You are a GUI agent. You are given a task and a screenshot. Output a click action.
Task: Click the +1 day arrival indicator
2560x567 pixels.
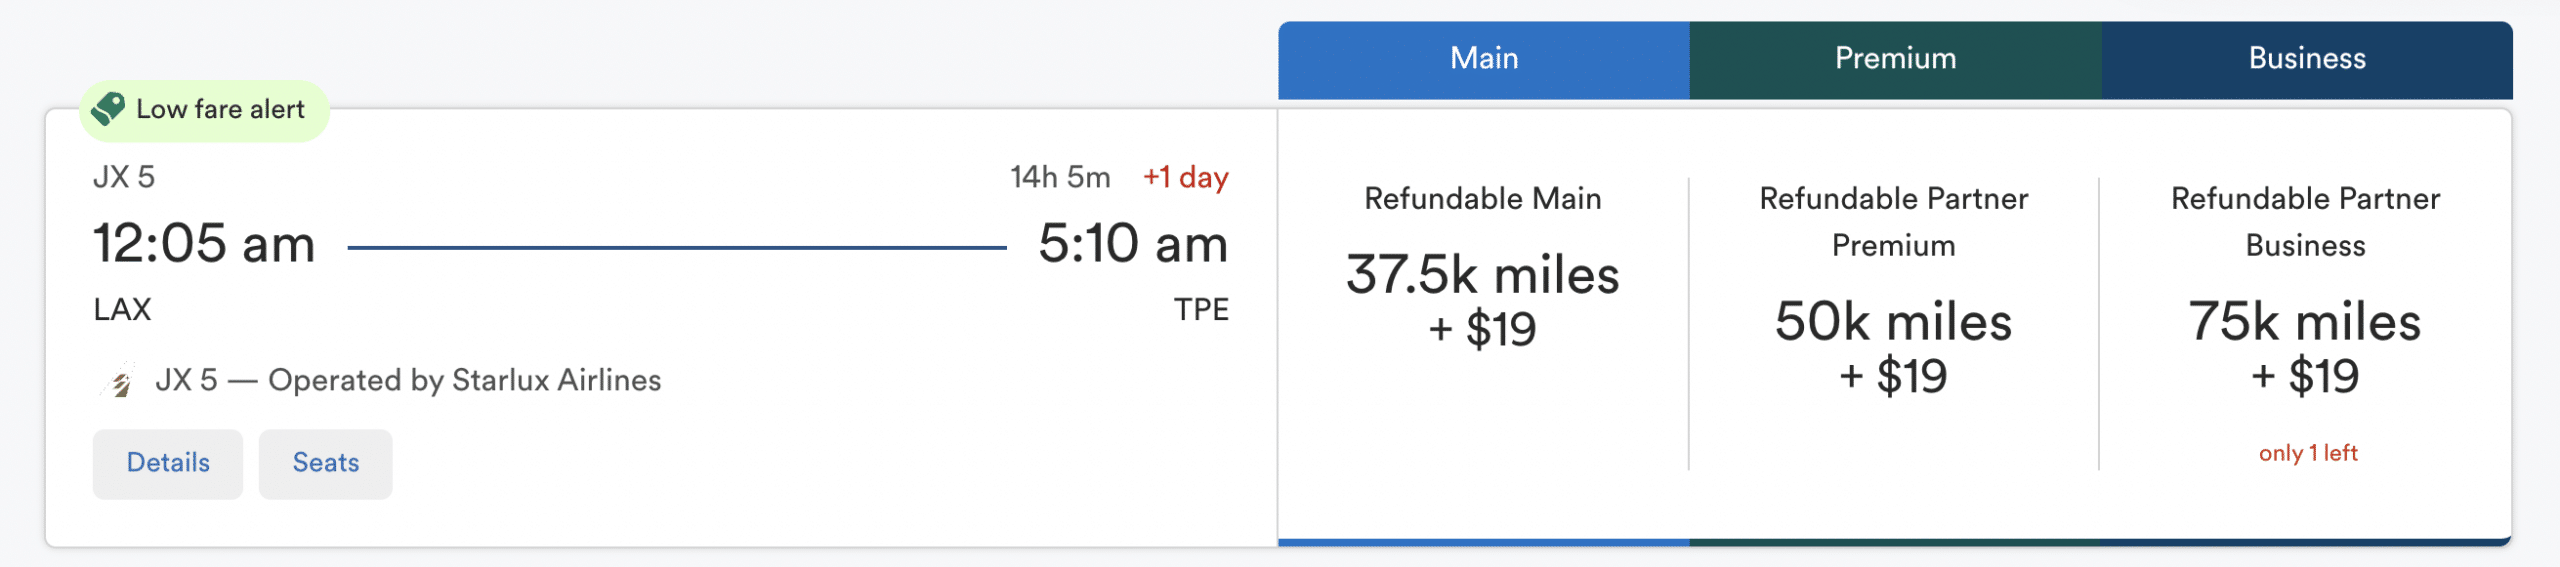(x=1186, y=178)
